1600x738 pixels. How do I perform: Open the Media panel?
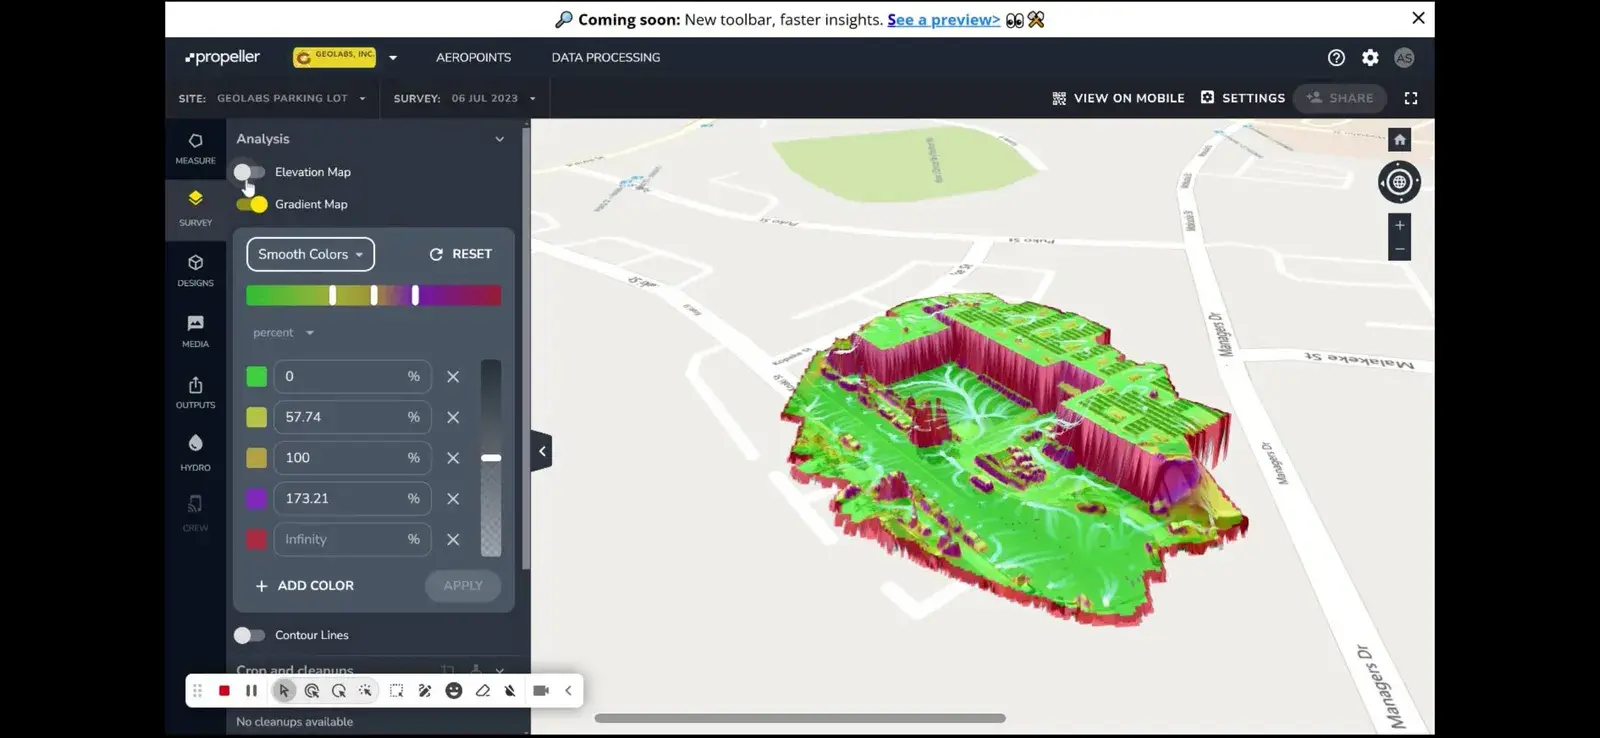click(x=195, y=331)
